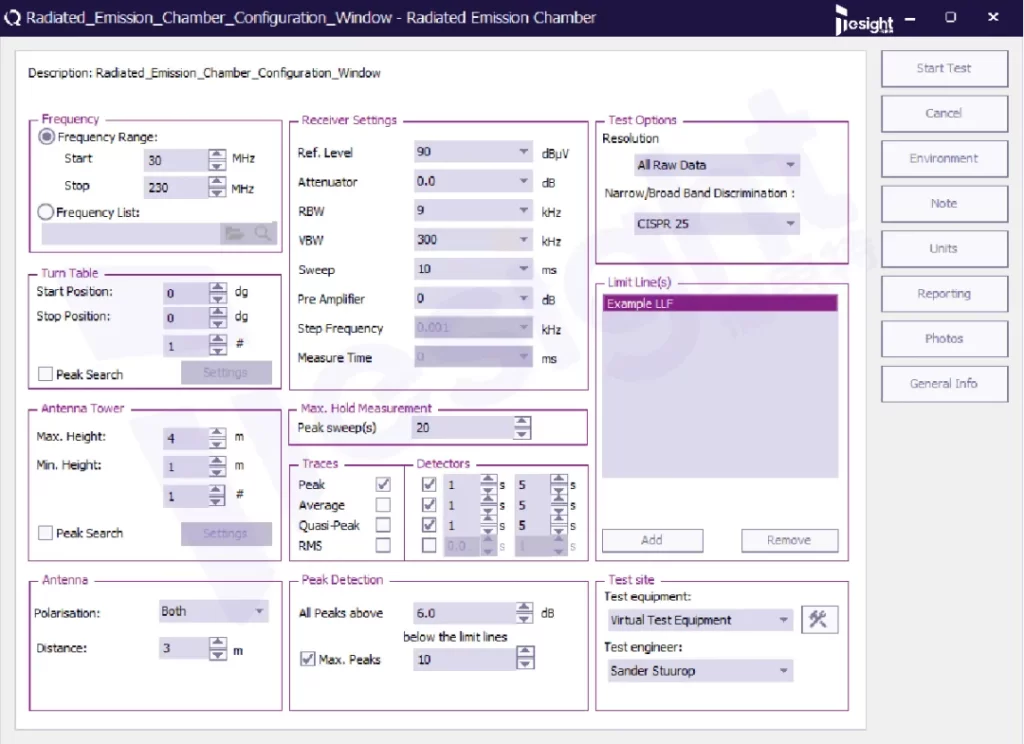Expand the RBW dropdown list
The height and width of the screenshot is (744, 1024).
[473, 211]
